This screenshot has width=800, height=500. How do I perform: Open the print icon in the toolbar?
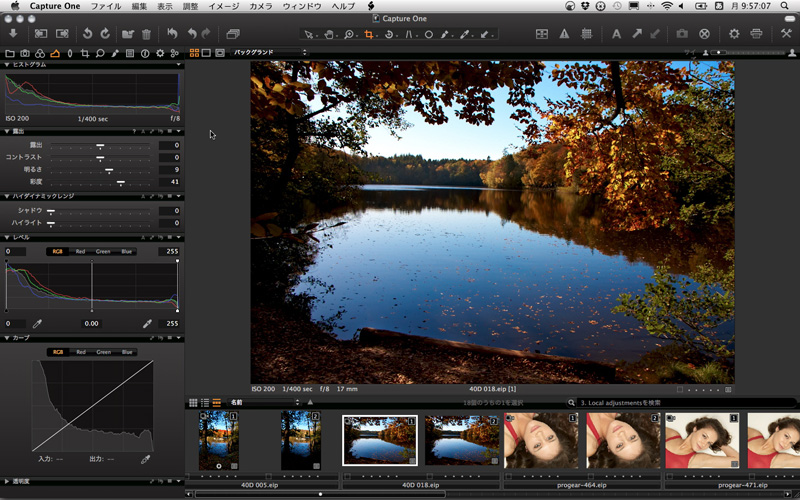coord(757,34)
